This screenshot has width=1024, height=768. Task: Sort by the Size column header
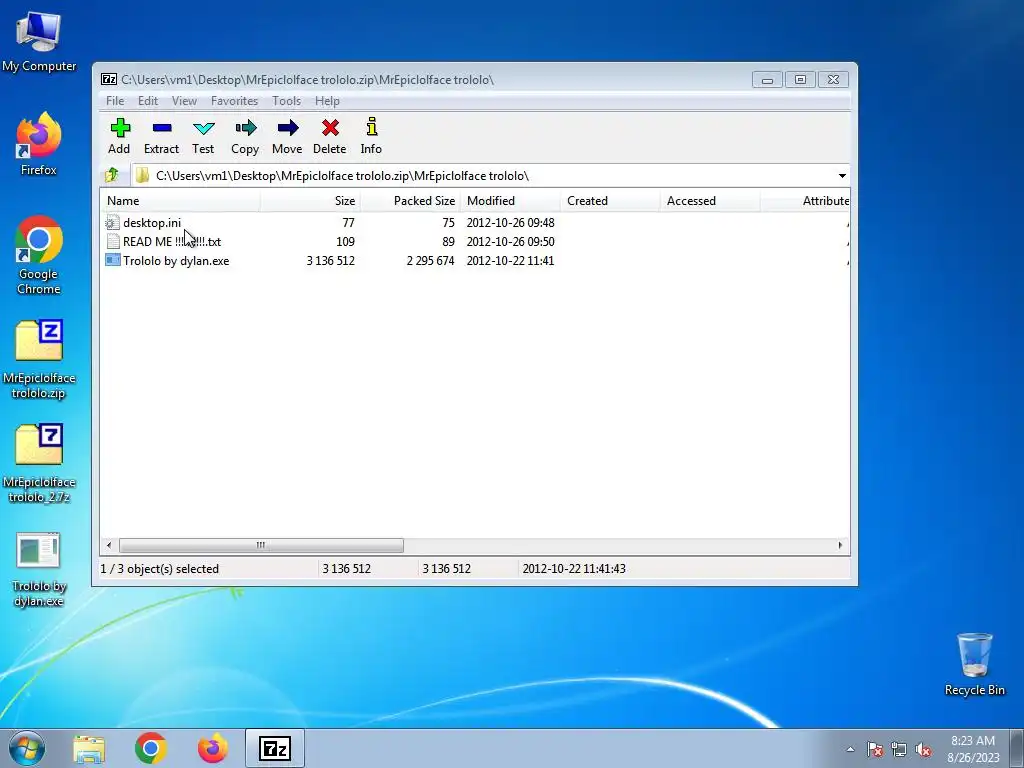click(x=310, y=200)
